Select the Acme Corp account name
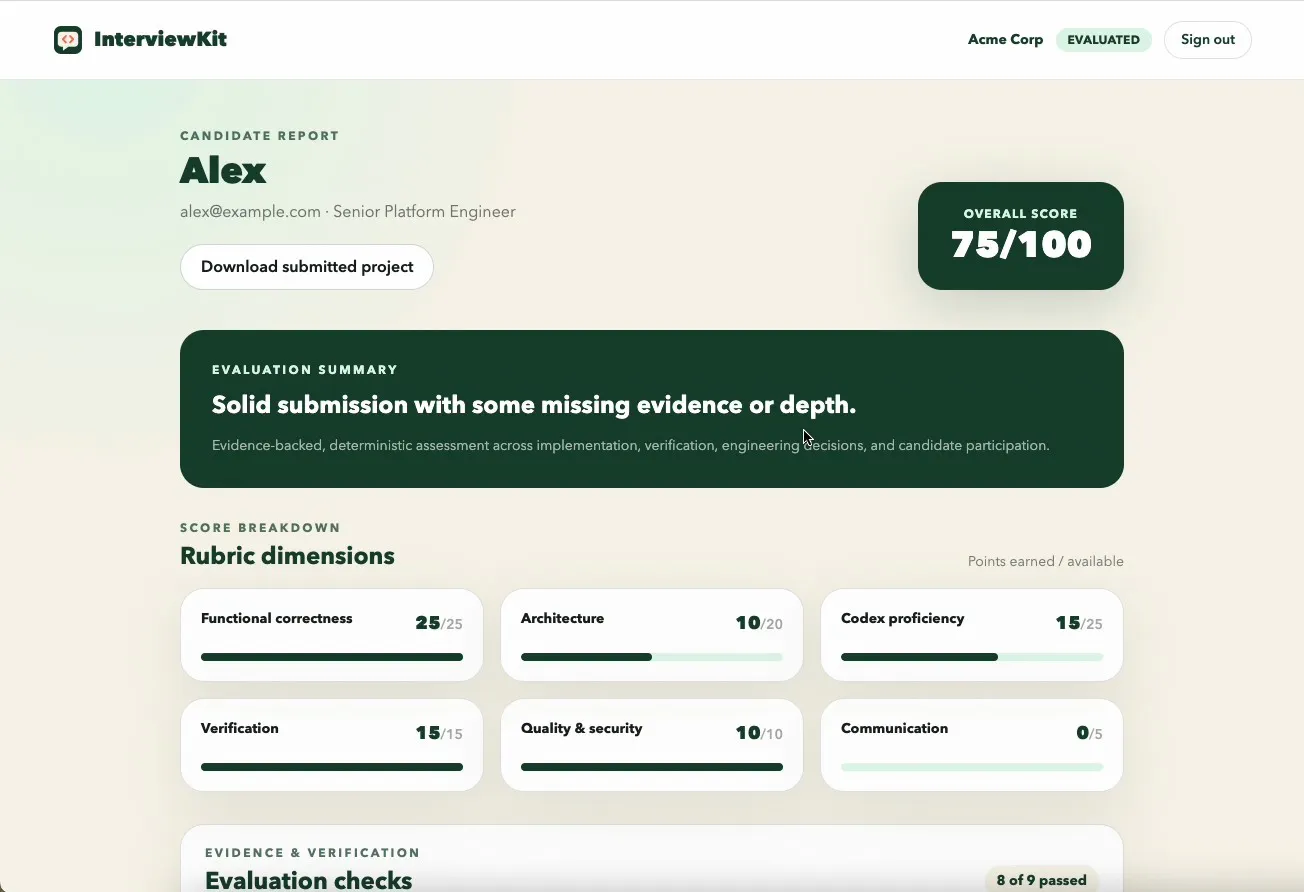The height and width of the screenshot is (892, 1304). point(1005,40)
